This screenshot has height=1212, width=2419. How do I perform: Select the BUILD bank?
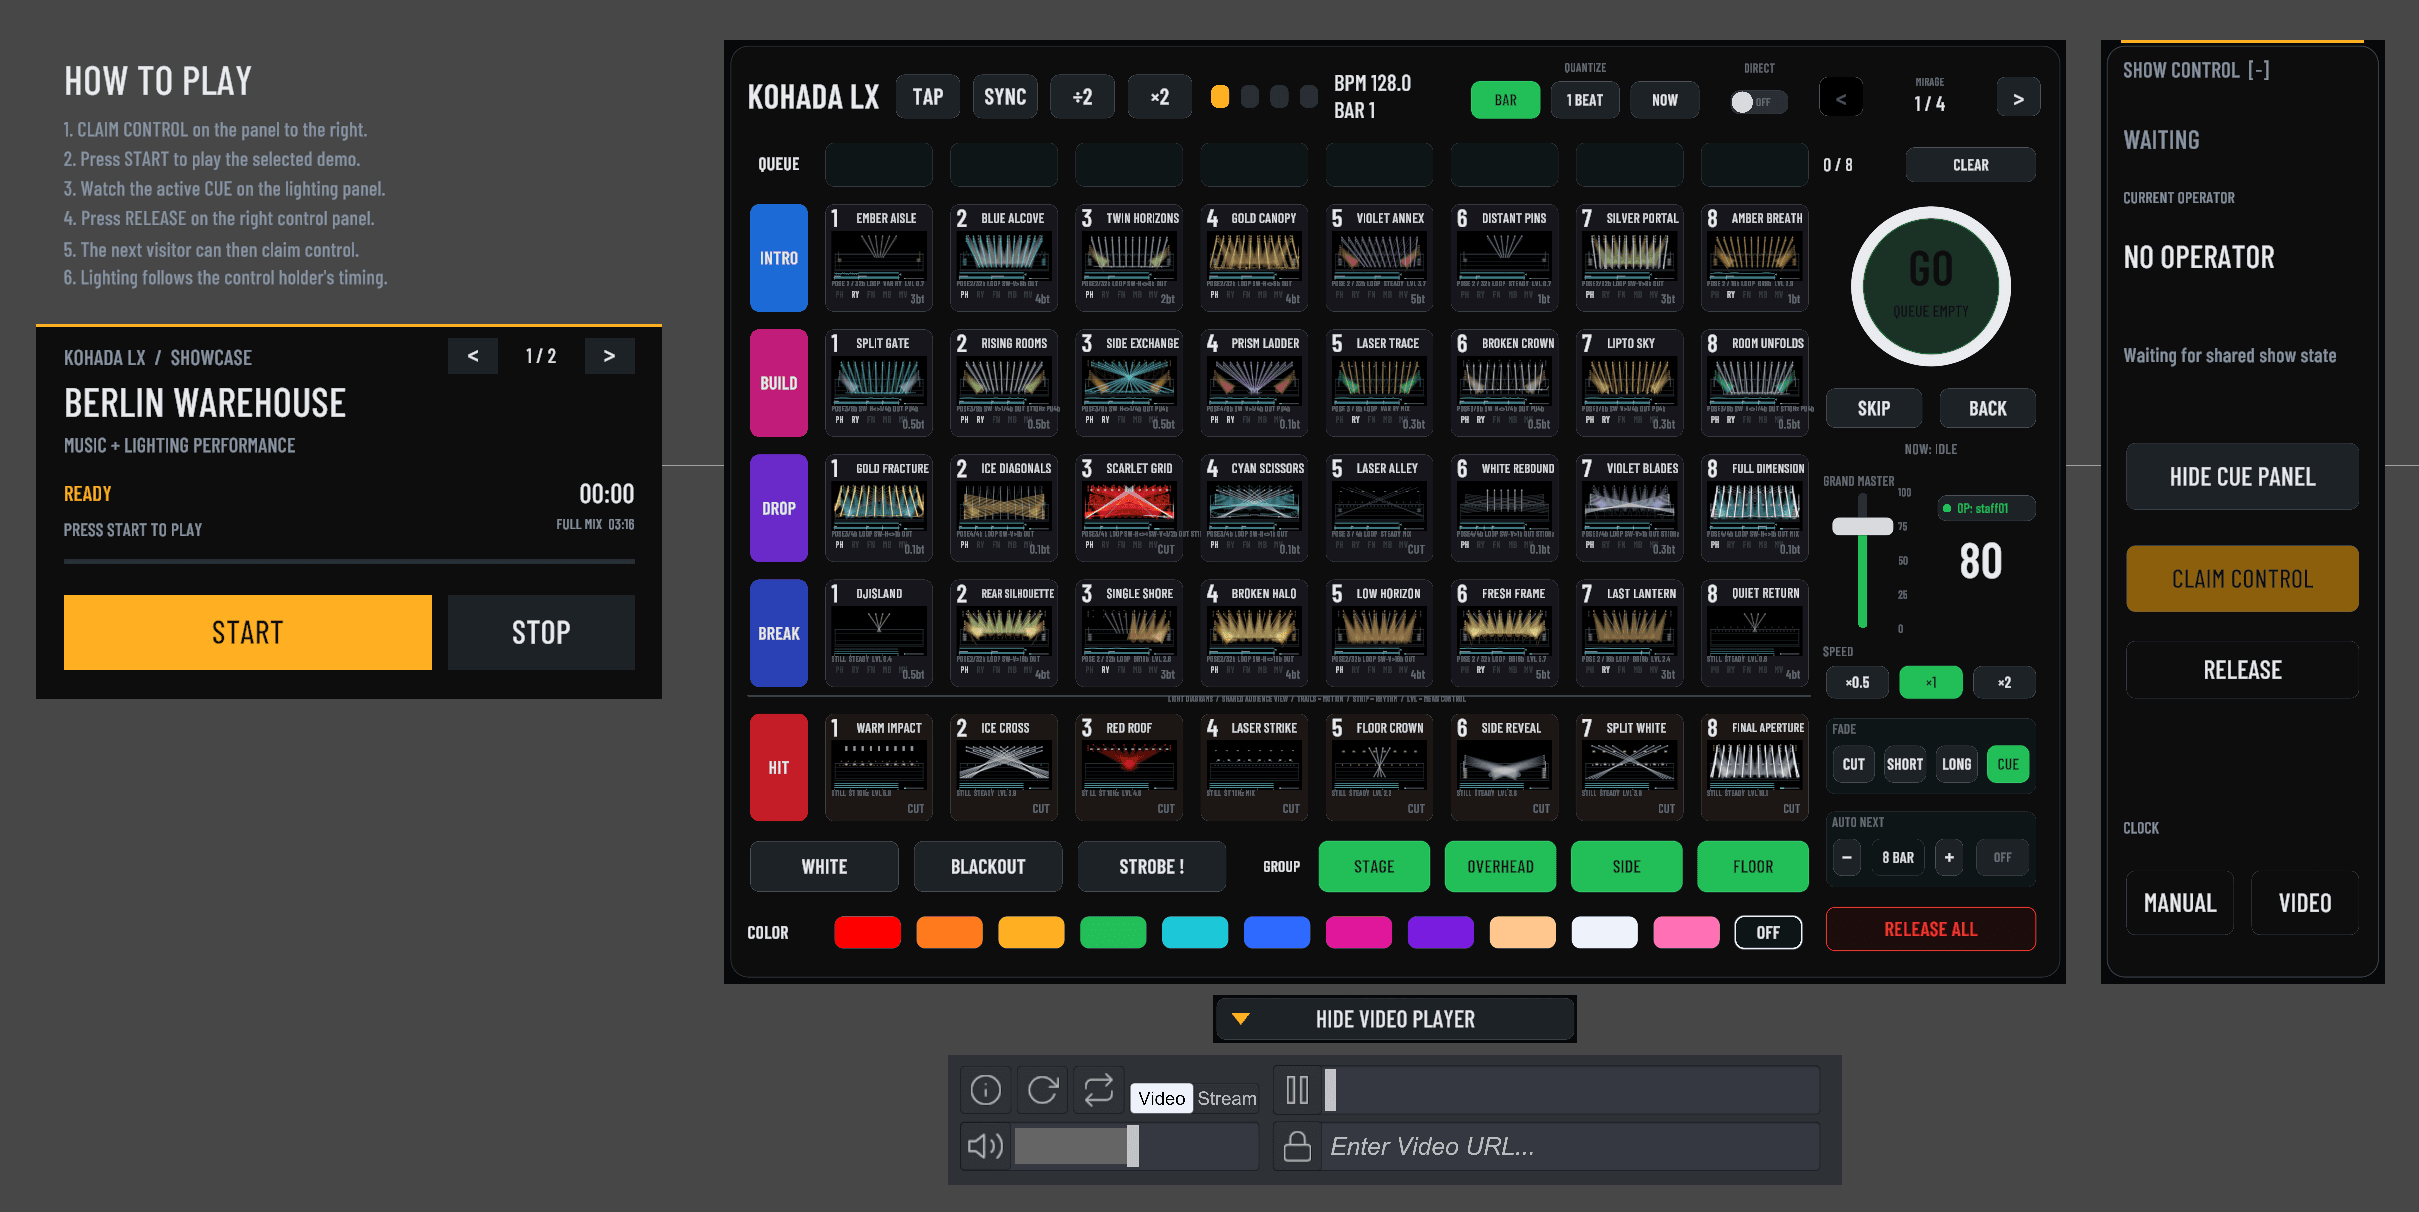[x=779, y=383]
